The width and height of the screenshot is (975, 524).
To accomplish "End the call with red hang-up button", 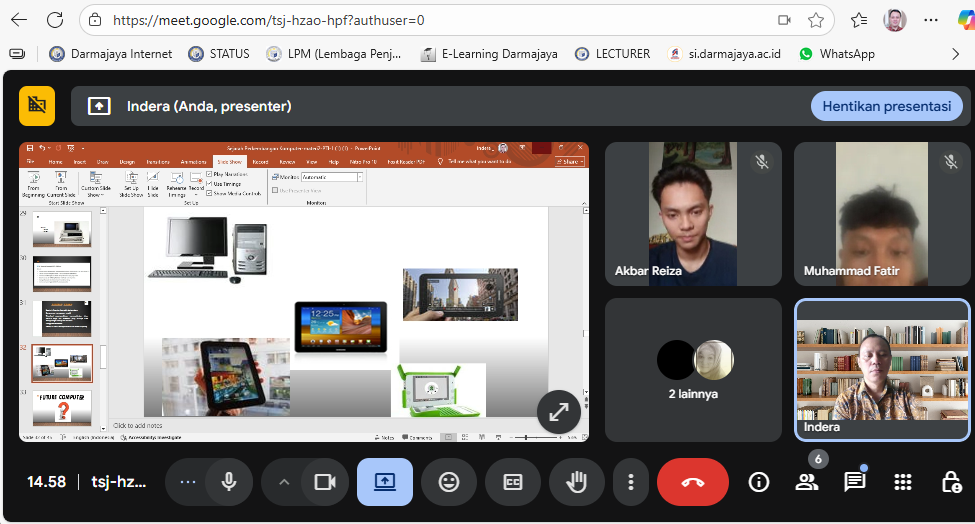I will pos(693,482).
